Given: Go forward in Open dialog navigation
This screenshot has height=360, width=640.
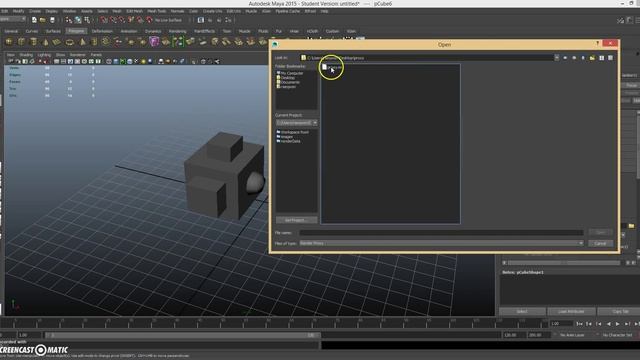Looking at the screenshot, I should pyautogui.click(x=574, y=58).
